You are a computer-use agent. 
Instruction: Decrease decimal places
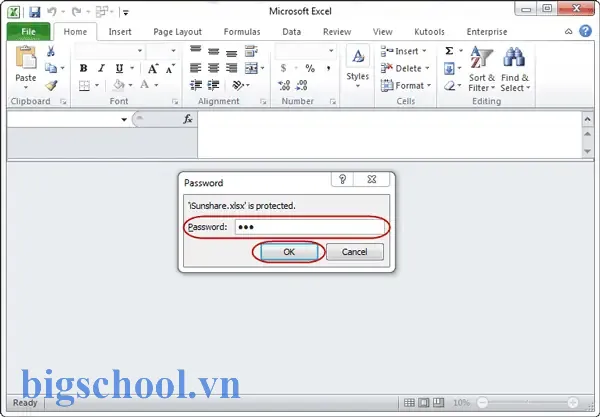(x=302, y=85)
